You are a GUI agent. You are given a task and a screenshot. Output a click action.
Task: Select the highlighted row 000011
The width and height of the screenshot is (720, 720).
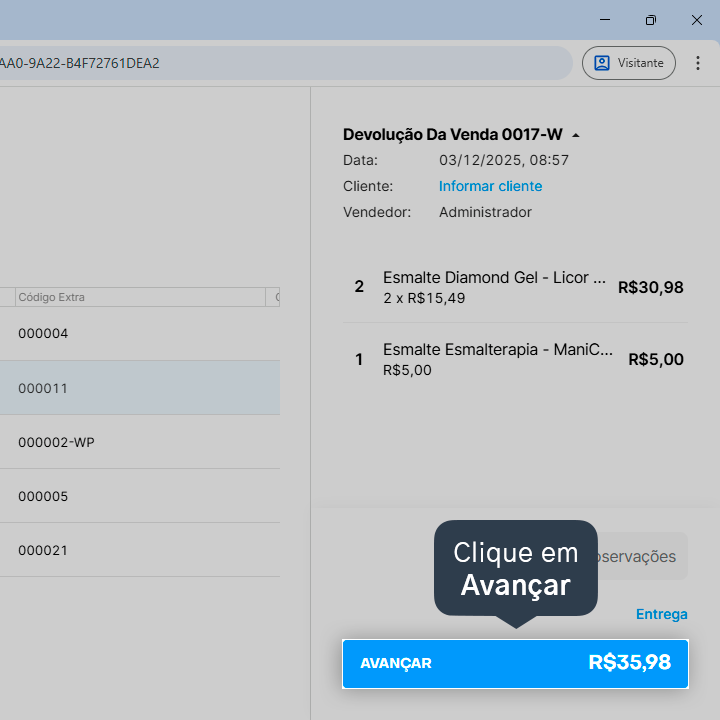click(140, 388)
